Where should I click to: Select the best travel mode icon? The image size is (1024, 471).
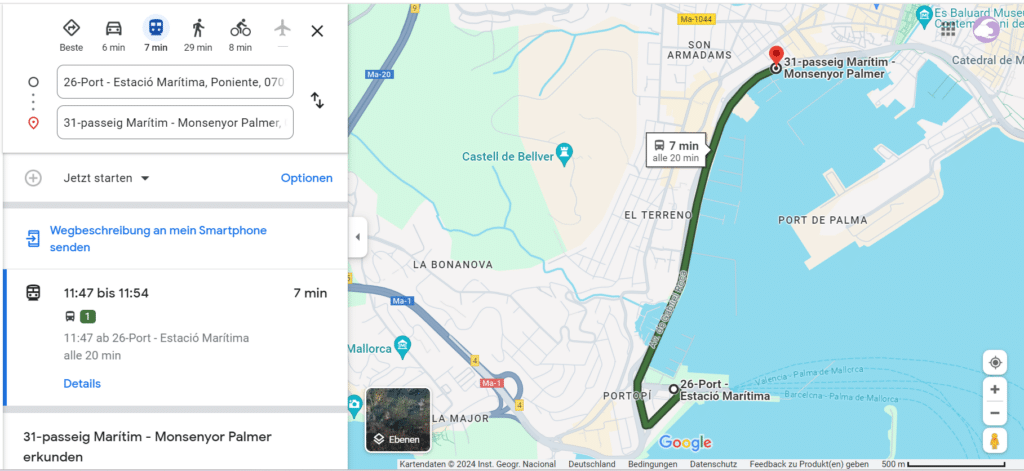click(x=71, y=28)
